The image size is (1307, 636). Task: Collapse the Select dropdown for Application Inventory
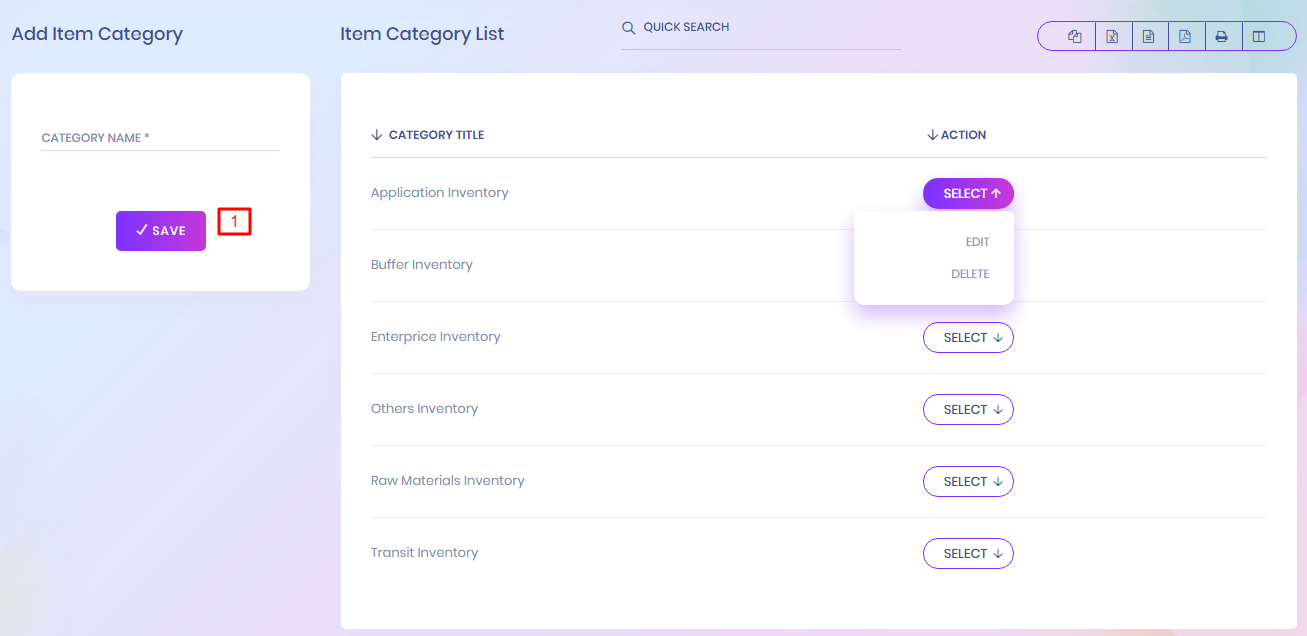pyautogui.click(x=968, y=194)
